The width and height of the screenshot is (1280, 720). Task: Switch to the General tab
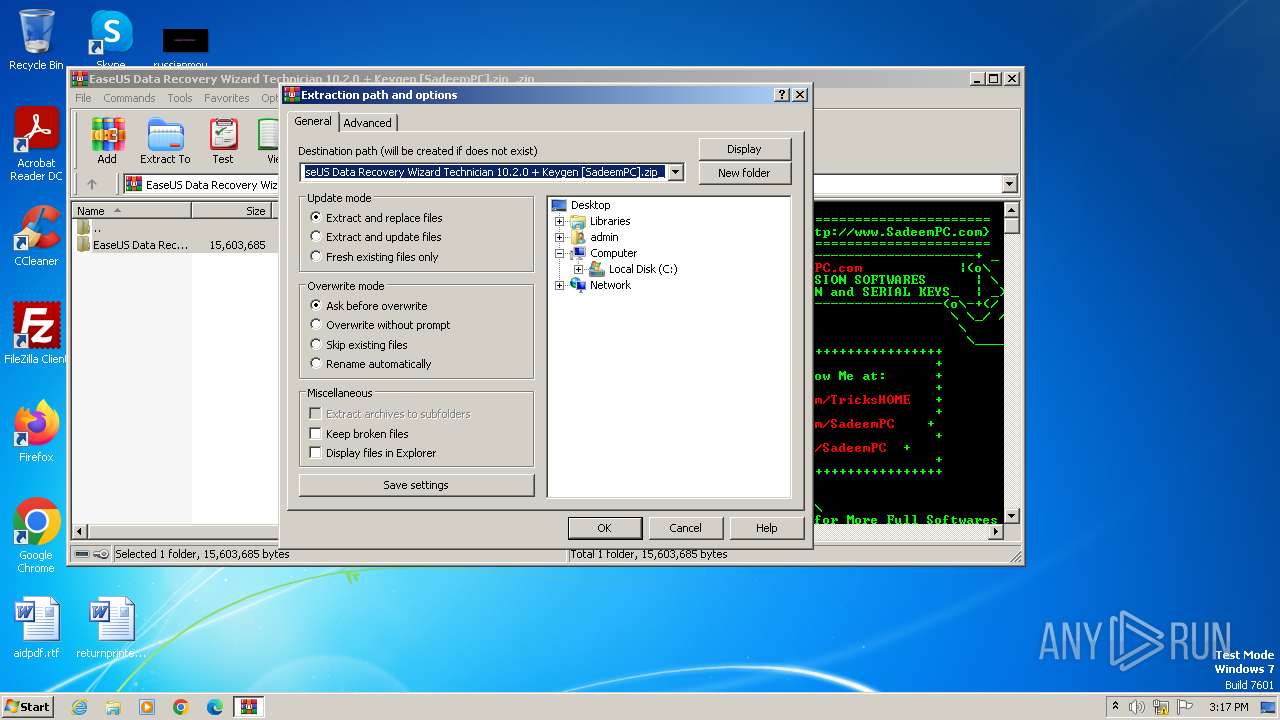[313, 121]
